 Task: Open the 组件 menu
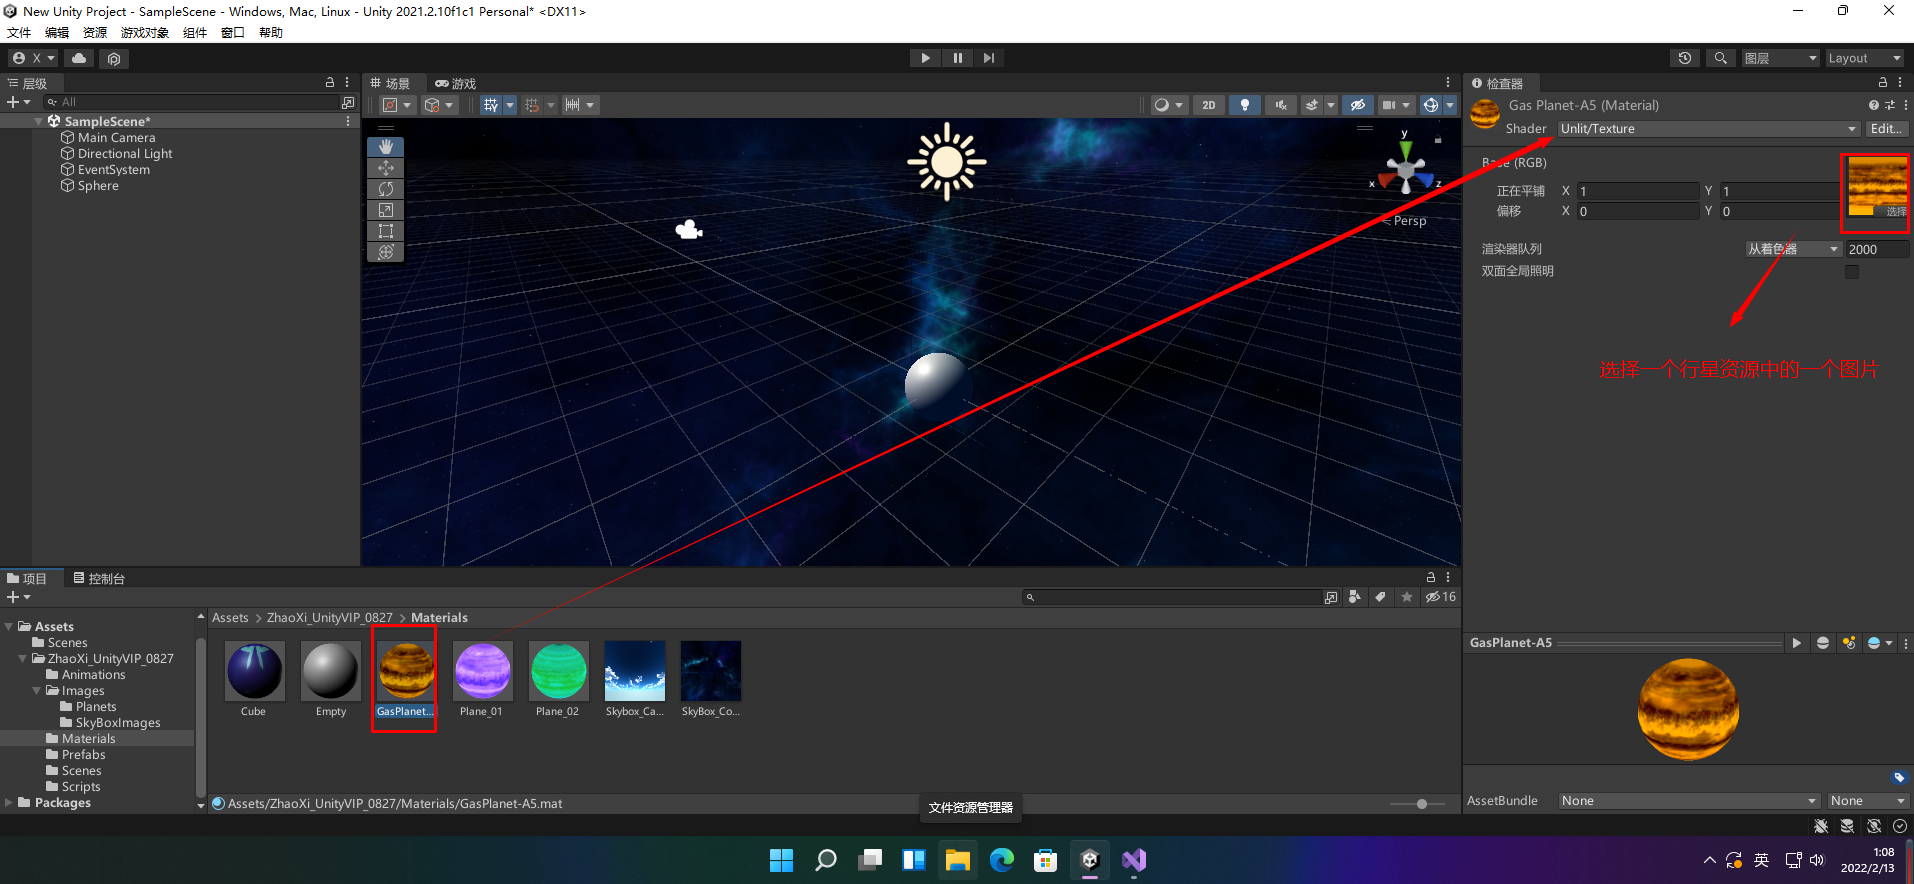point(195,33)
